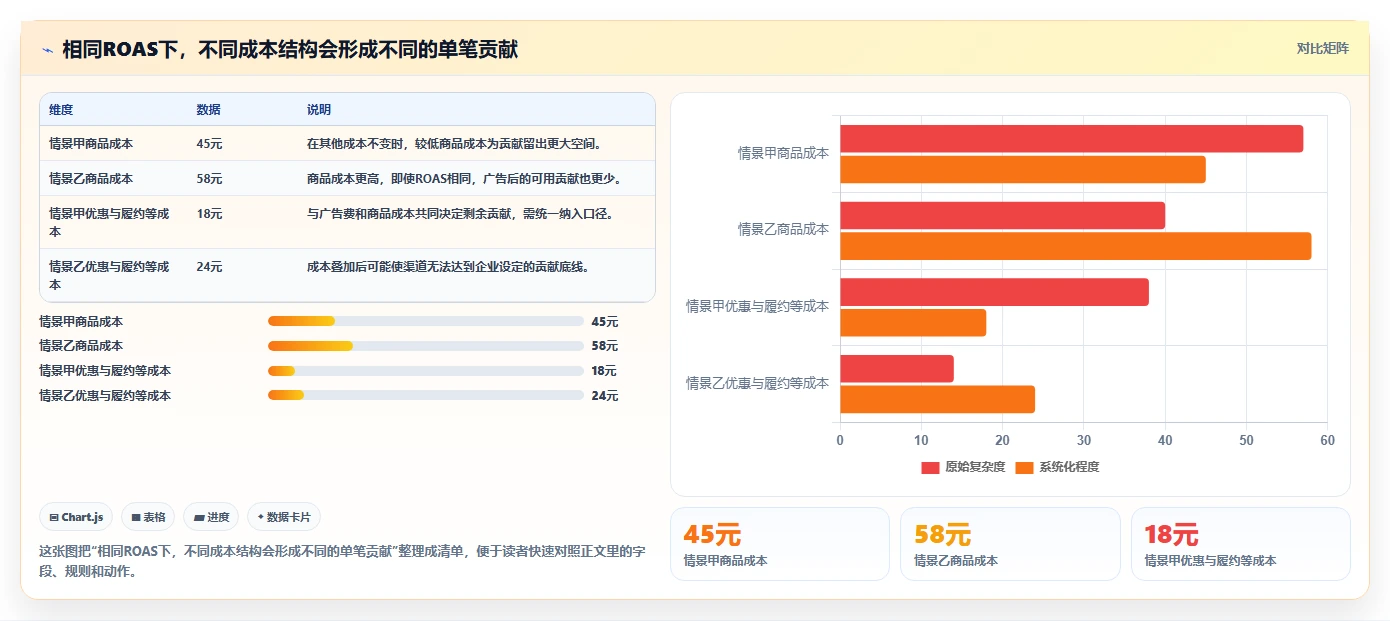Click chart axis label 情景乙商品成本
This screenshot has width=1390, height=621.
click(x=783, y=229)
